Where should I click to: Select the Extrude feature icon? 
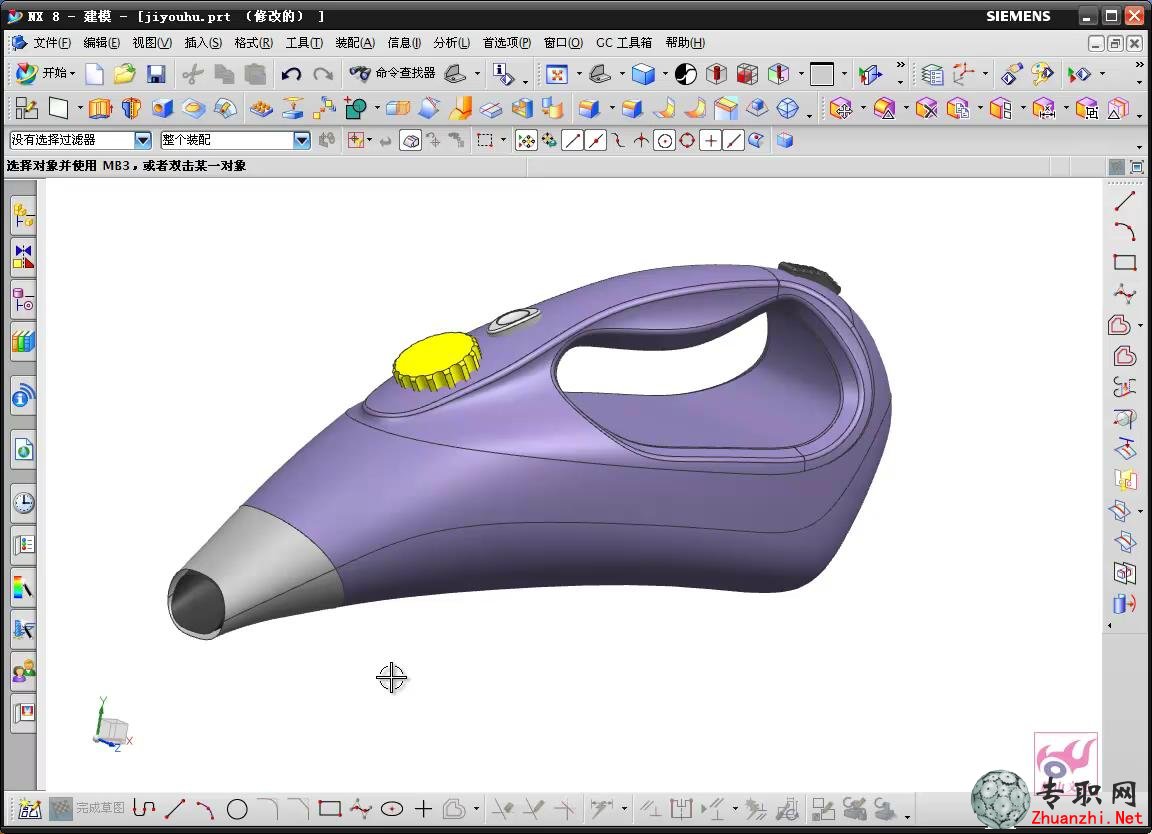(x=100, y=109)
